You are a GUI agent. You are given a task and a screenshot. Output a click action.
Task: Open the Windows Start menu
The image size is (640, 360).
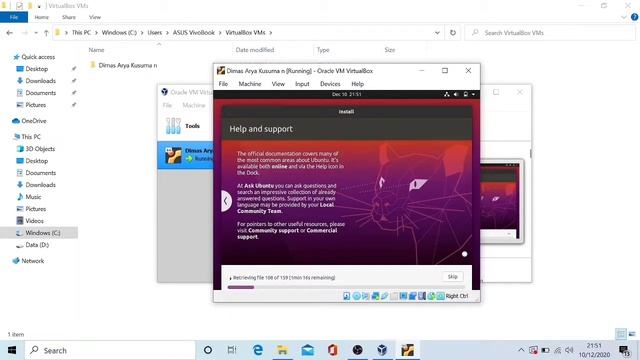(x=12, y=350)
